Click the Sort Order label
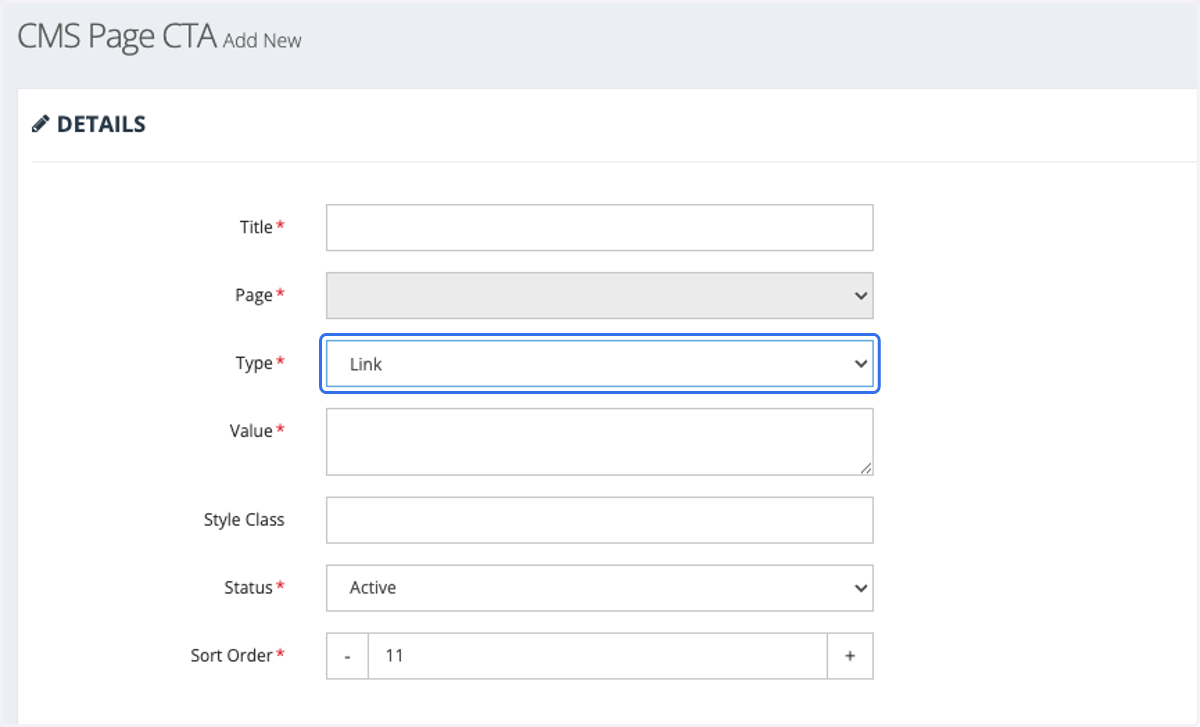Image resolution: width=1200 pixels, height=727 pixels. pyautogui.click(x=232, y=656)
